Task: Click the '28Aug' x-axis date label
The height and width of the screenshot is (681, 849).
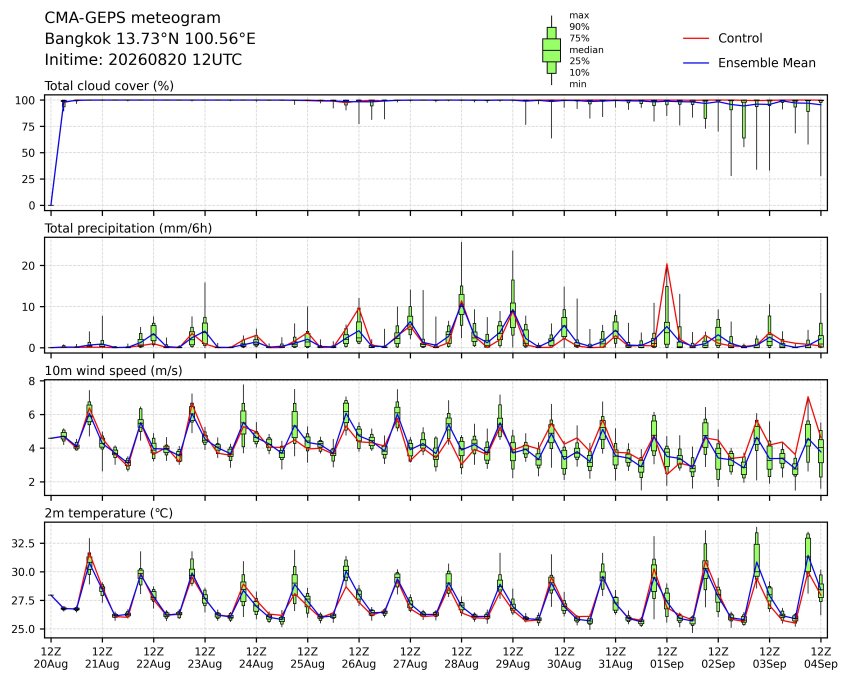Action: [461, 664]
